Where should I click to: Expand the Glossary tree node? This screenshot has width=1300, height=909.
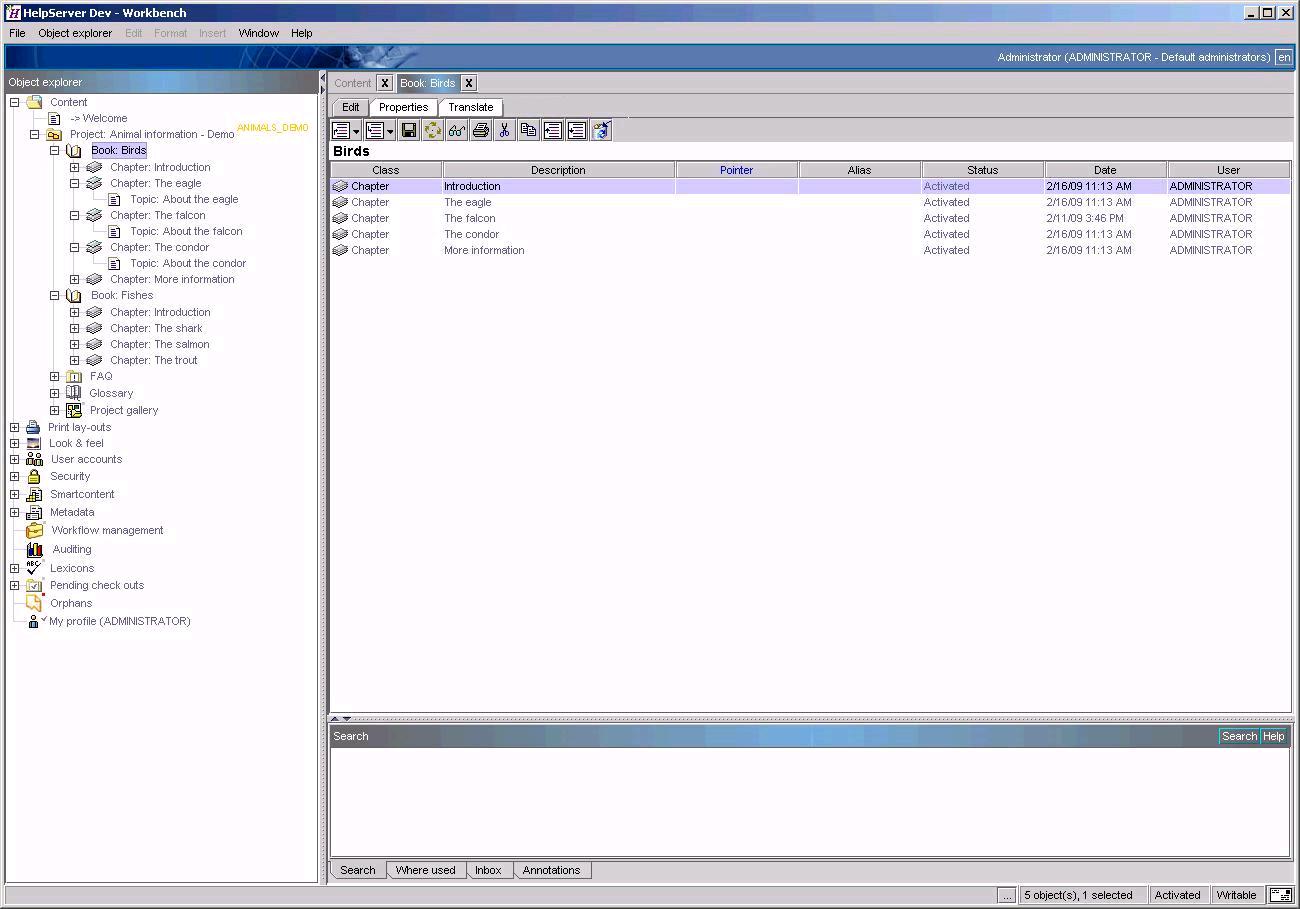click(55, 393)
